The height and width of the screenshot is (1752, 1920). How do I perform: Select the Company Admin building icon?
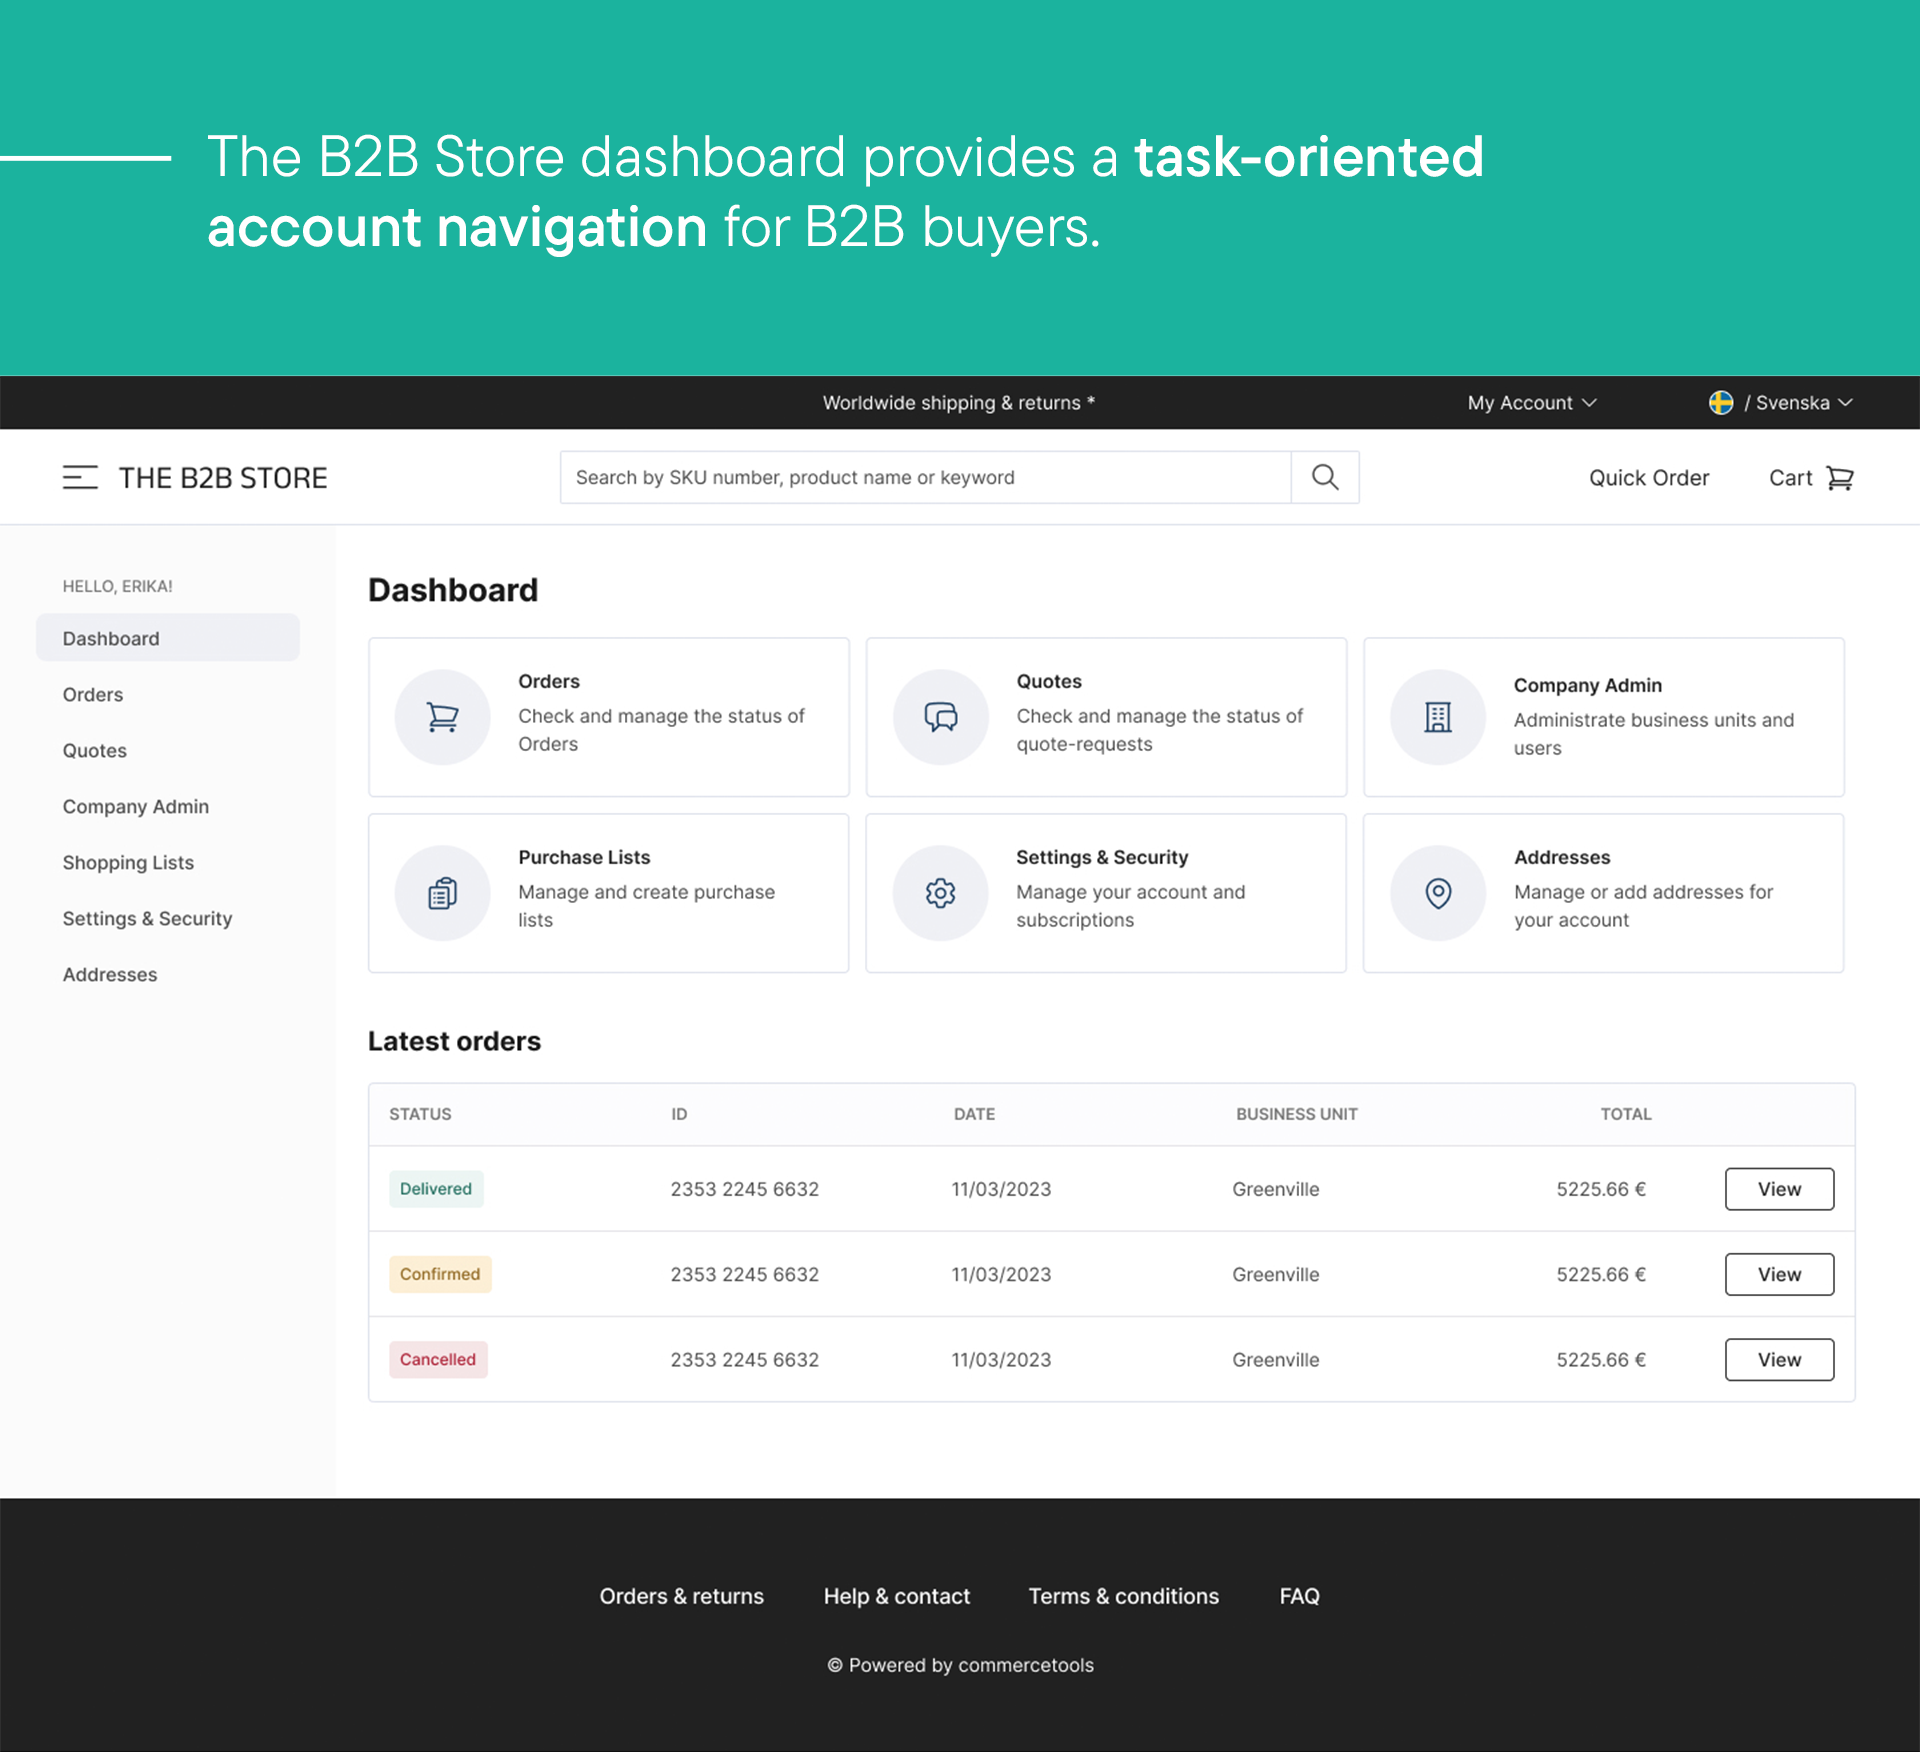(x=1437, y=716)
